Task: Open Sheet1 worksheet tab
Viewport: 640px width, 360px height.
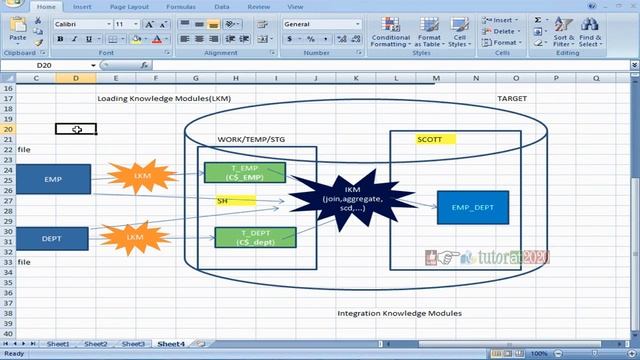Action: pyautogui.click(x=58, y=344)
